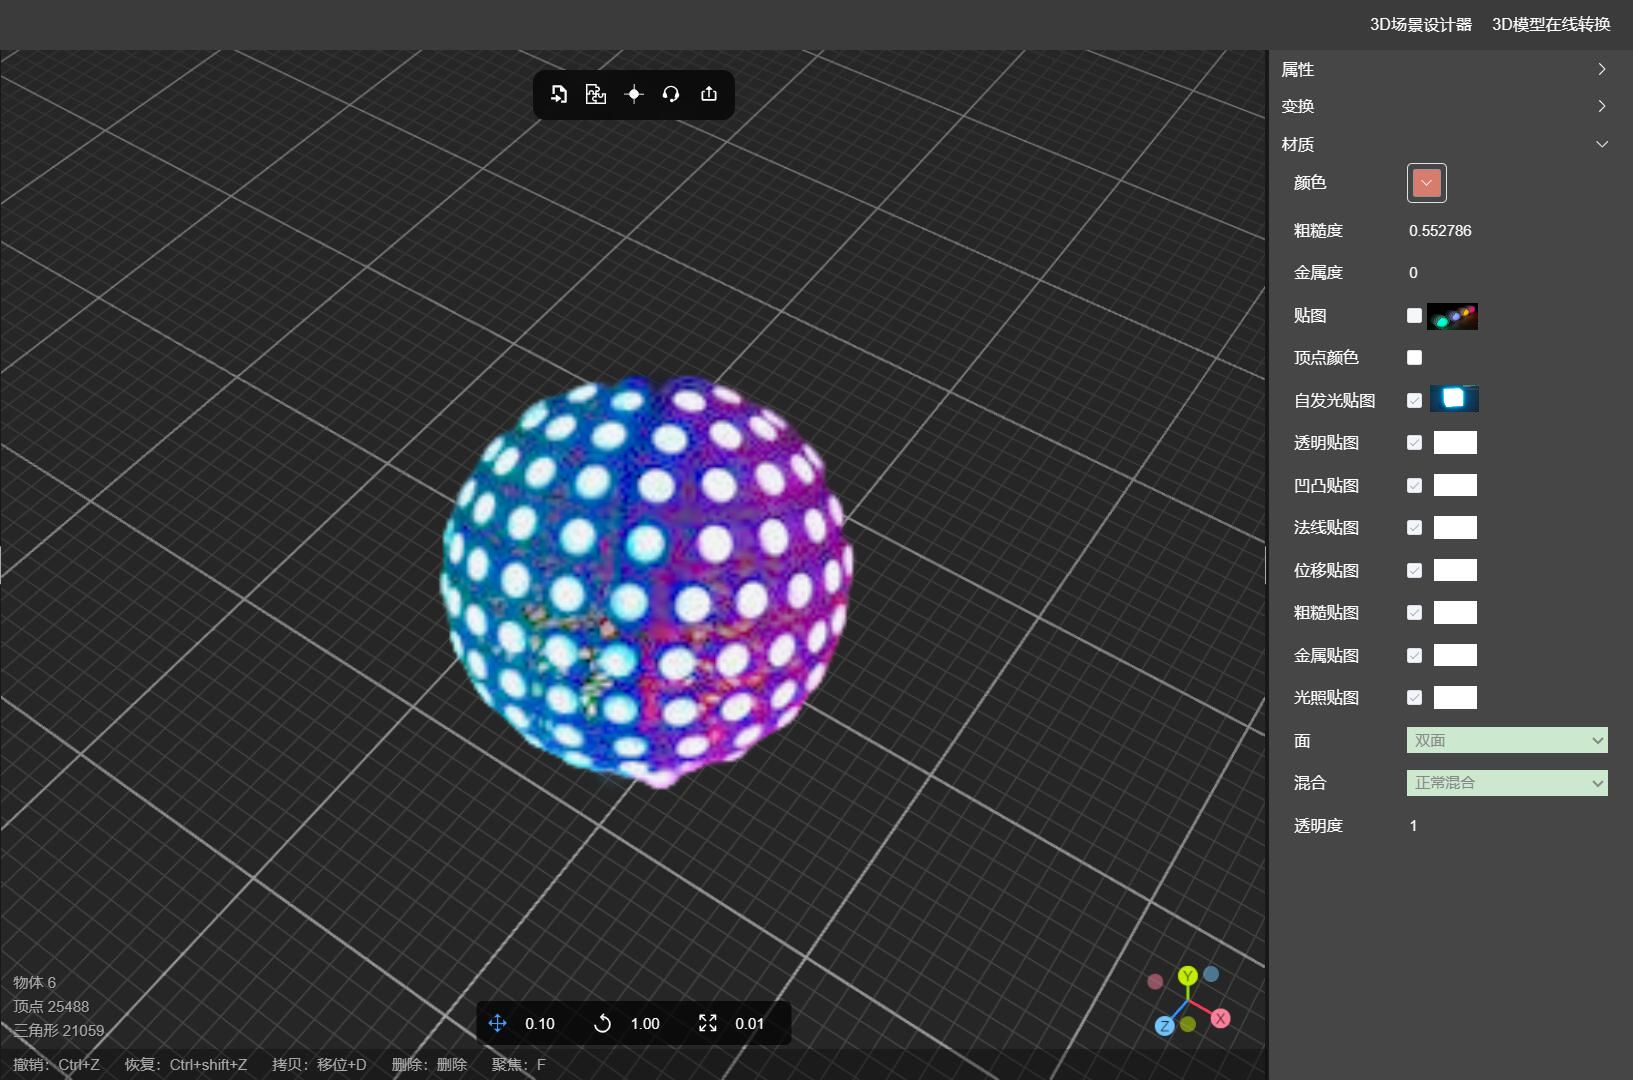Click the 位移贴图 empty texture slot
Screen dimensions: 1633x1080
[1455, 570]
